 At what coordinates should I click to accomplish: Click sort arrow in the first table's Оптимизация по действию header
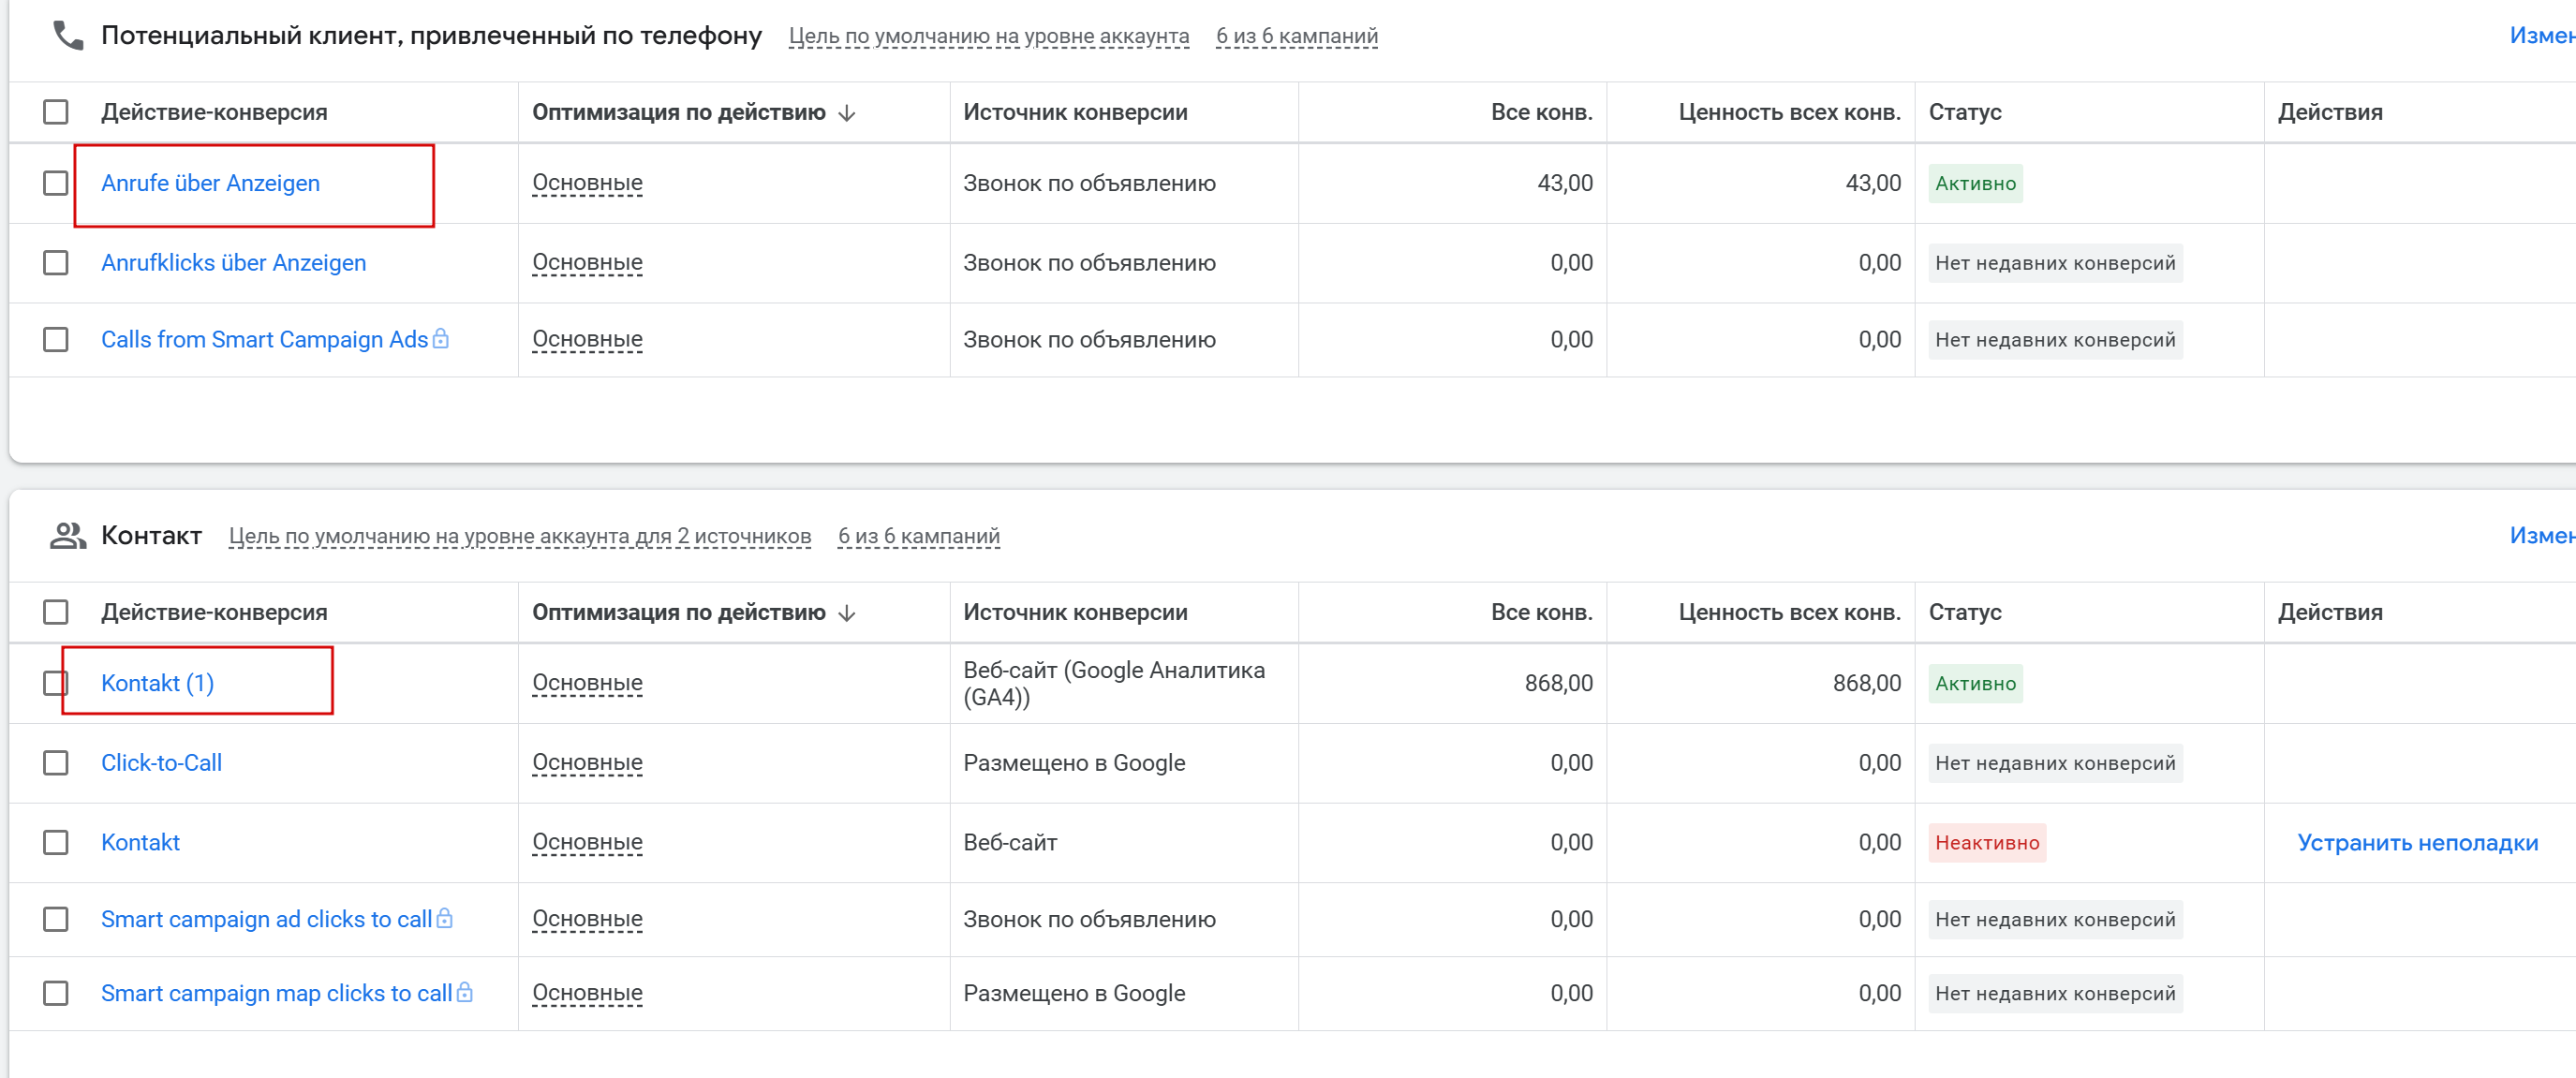[847, 113]
